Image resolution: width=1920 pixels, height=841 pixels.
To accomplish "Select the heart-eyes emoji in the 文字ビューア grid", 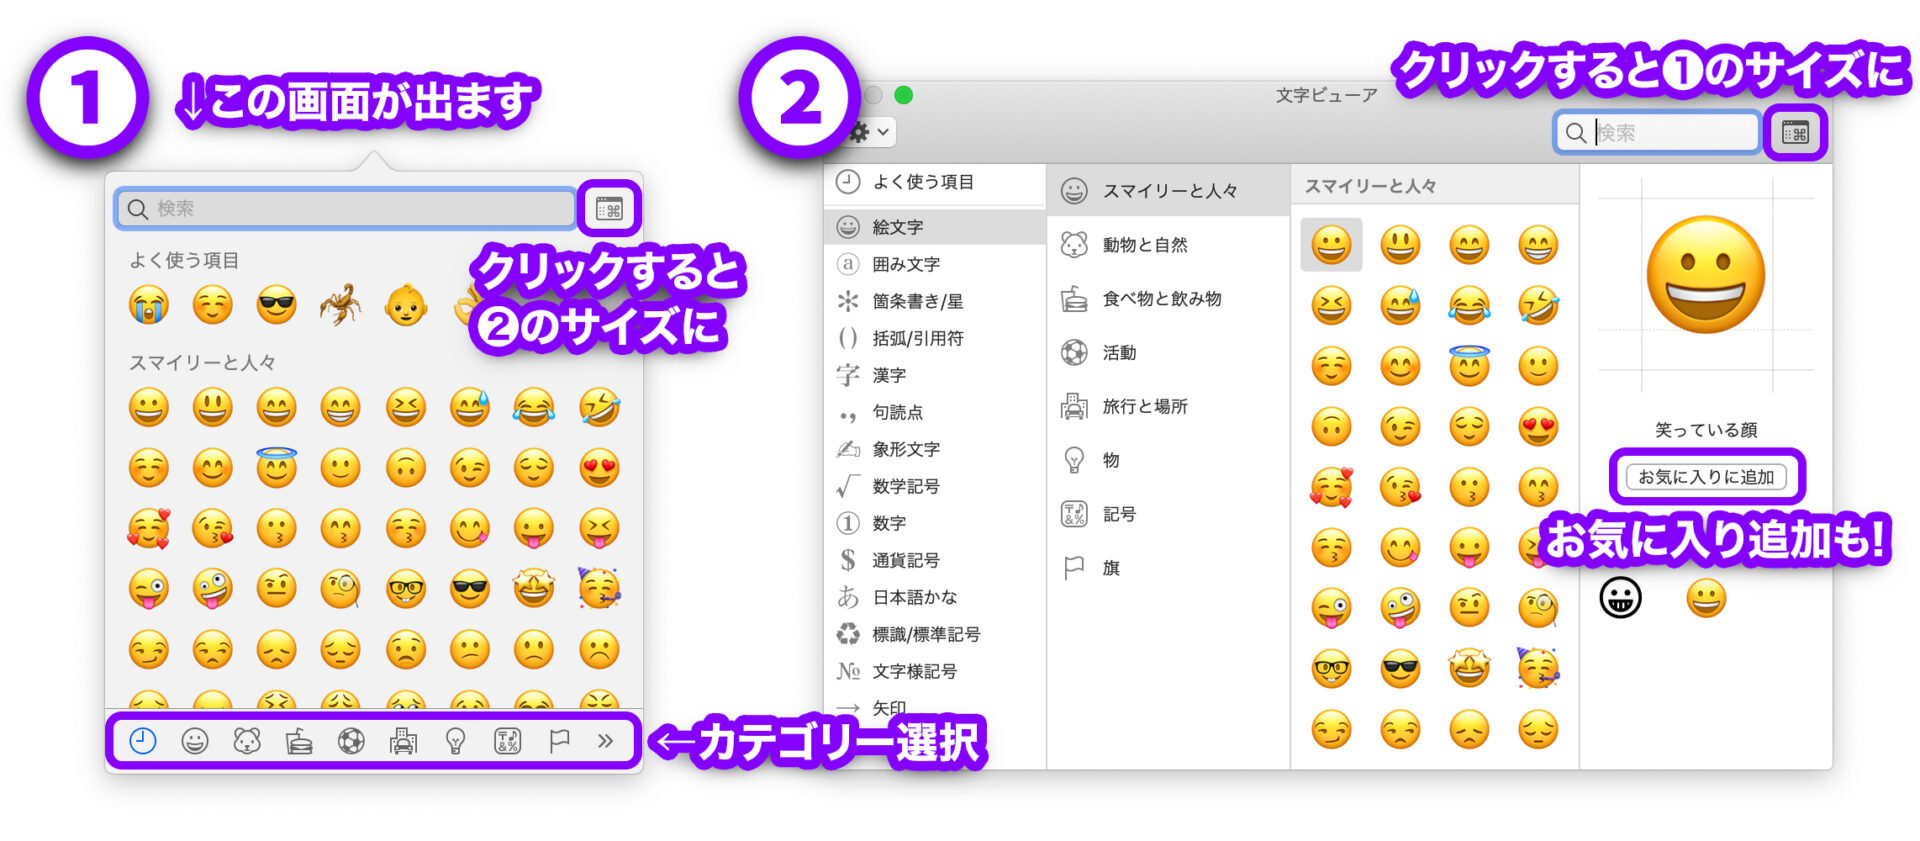I will tap(1538, 427).
